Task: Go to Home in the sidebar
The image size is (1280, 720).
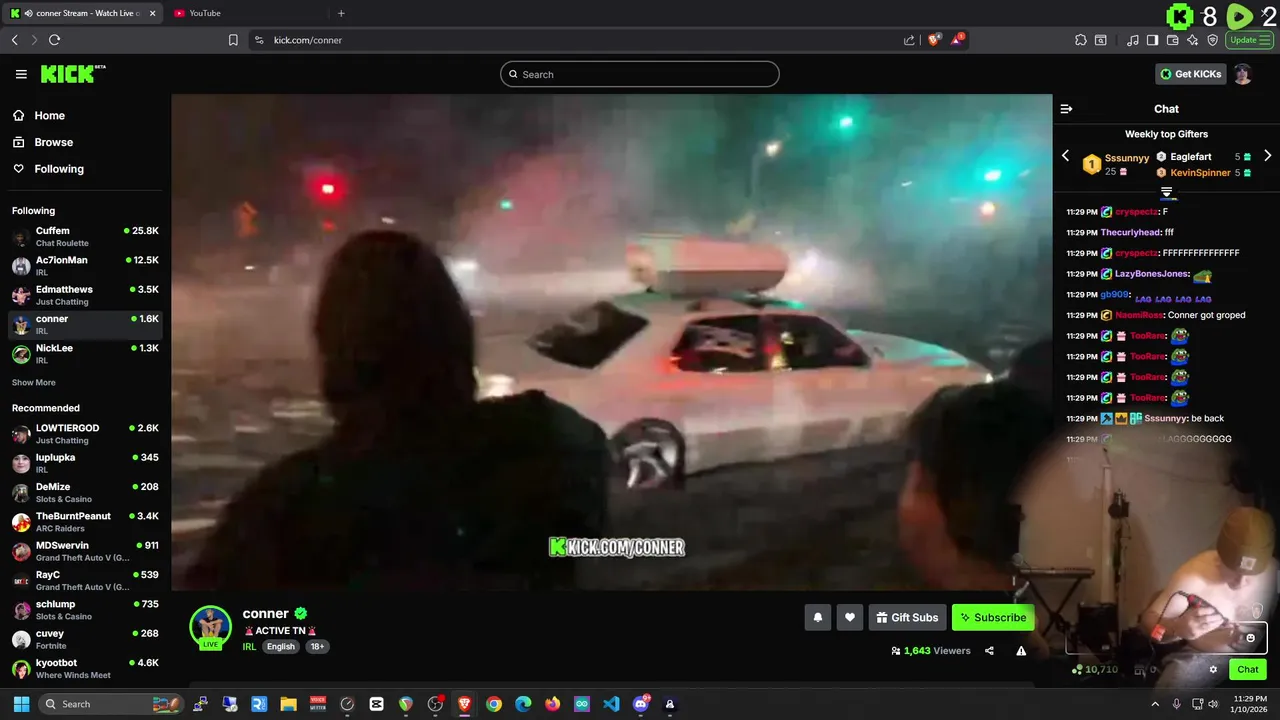Action: point(49,115)
